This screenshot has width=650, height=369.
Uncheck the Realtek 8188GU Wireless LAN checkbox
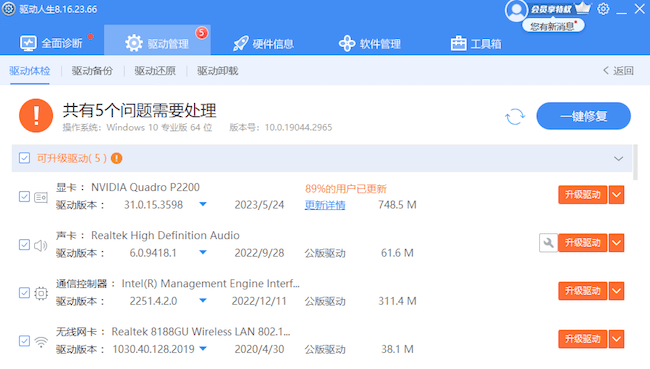tap(24, 341)
